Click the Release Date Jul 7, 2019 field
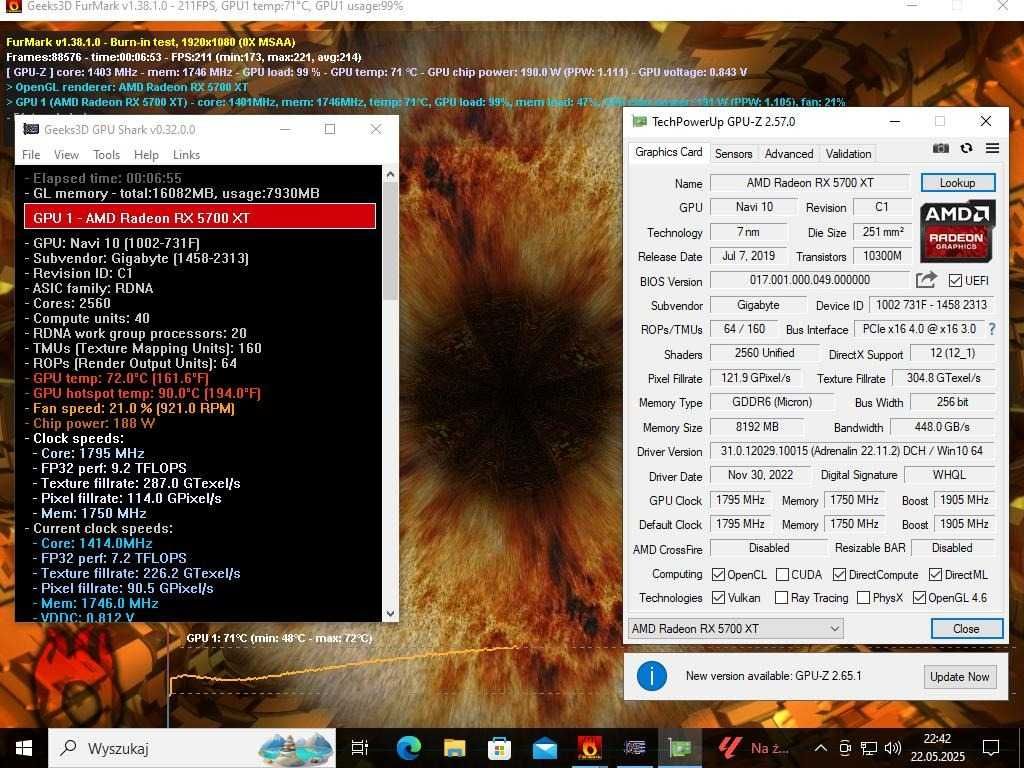The image size is (1024, 768). pyautogui.click(x=748, y=256)
